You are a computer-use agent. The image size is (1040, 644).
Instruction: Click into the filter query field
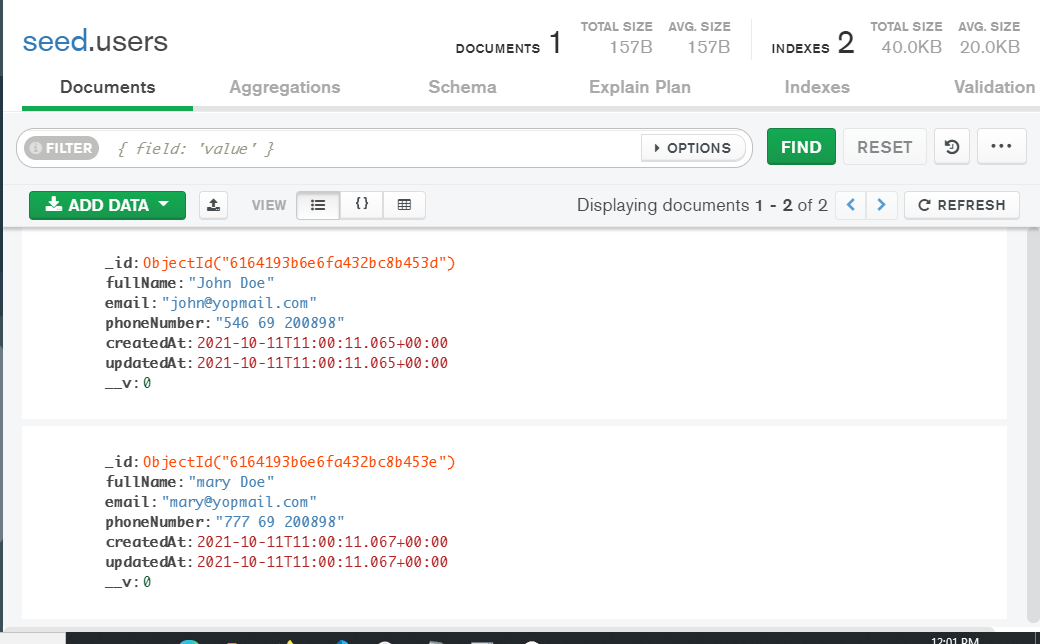coord(370,148)
